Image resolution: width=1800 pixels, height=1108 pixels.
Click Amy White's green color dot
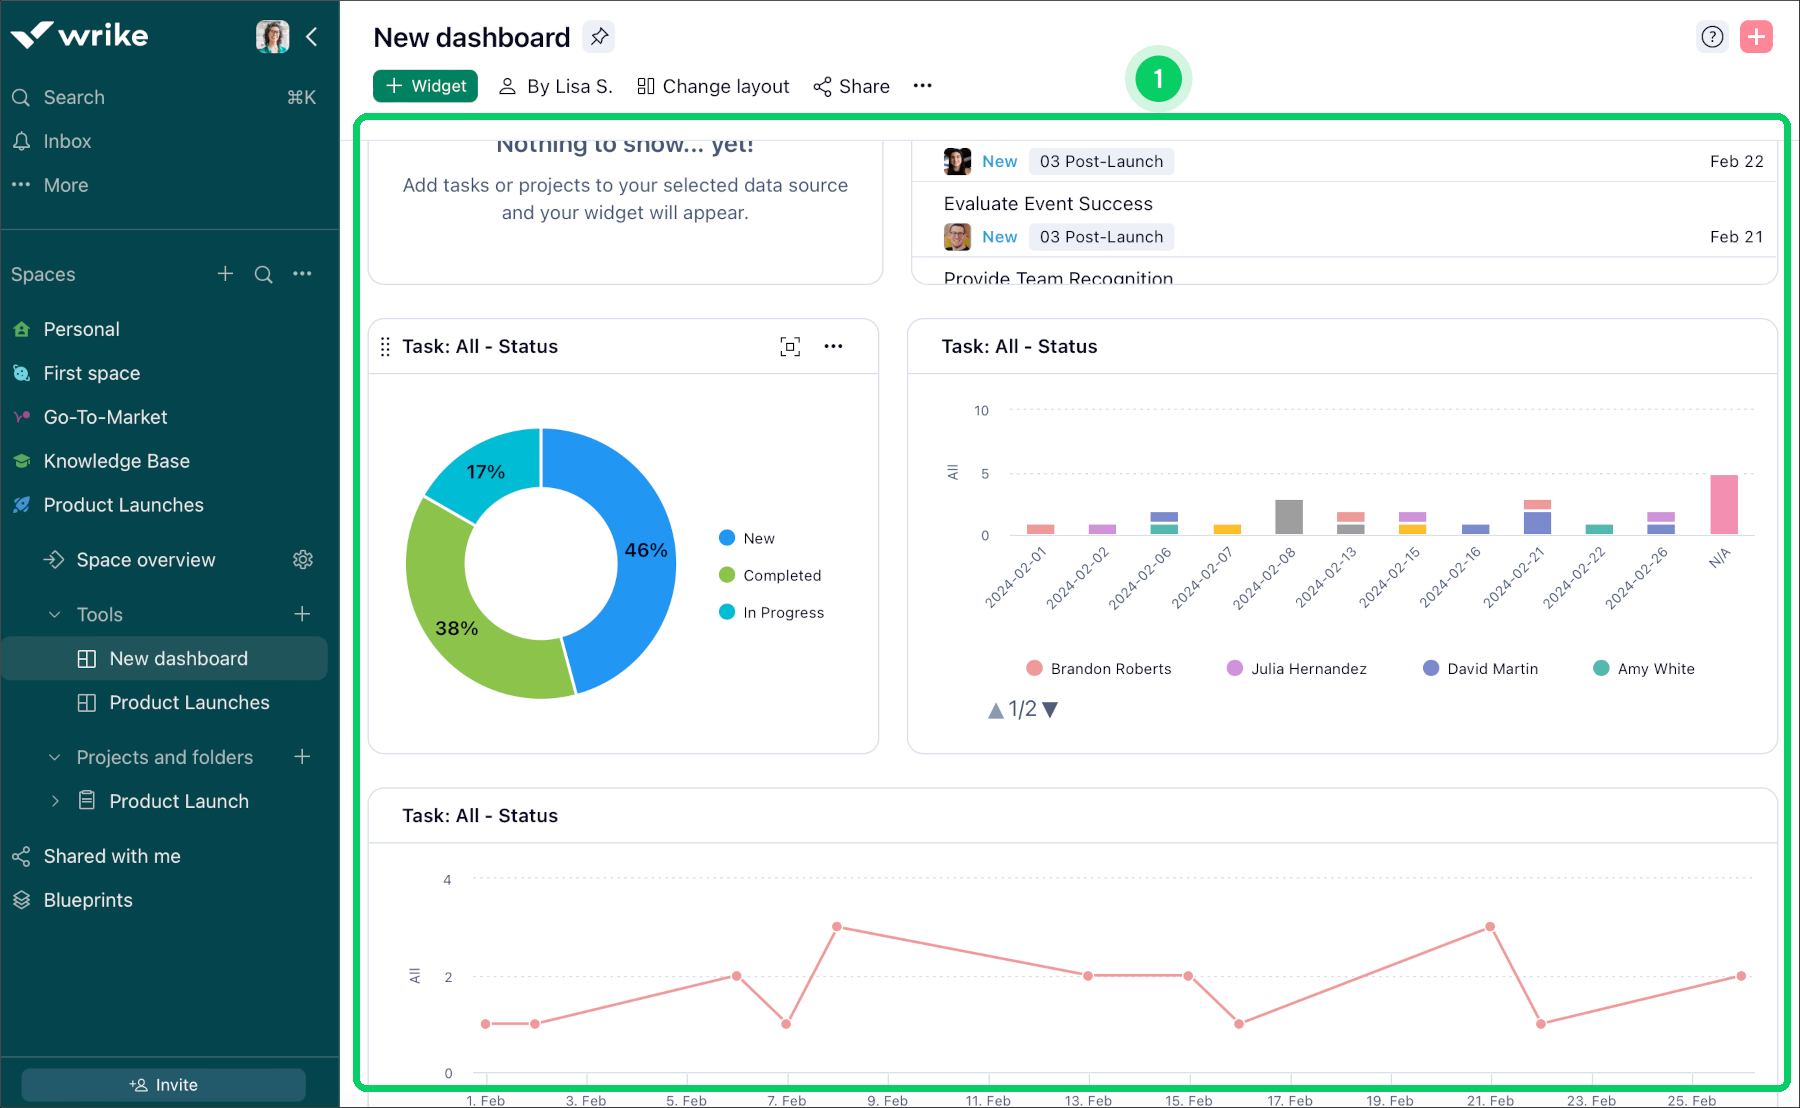1601,668
